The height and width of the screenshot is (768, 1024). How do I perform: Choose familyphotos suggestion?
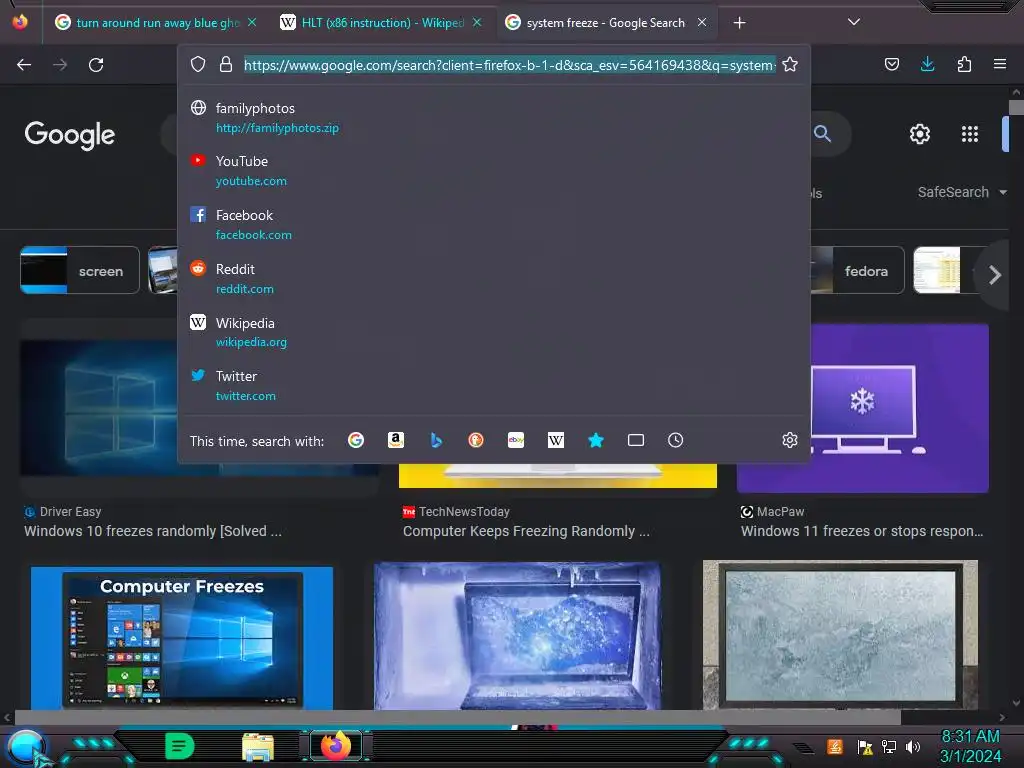coord(494,118)
